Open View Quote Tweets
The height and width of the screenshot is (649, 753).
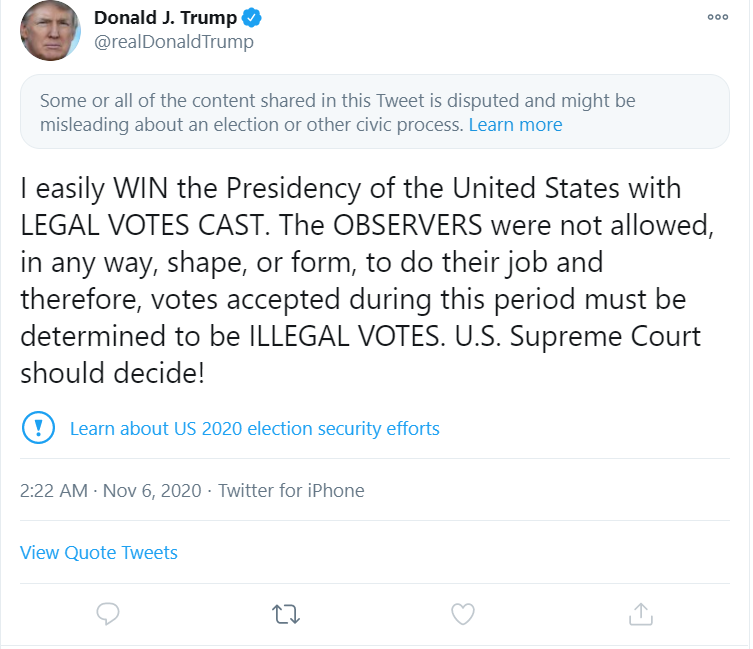[x=98, y=553]
